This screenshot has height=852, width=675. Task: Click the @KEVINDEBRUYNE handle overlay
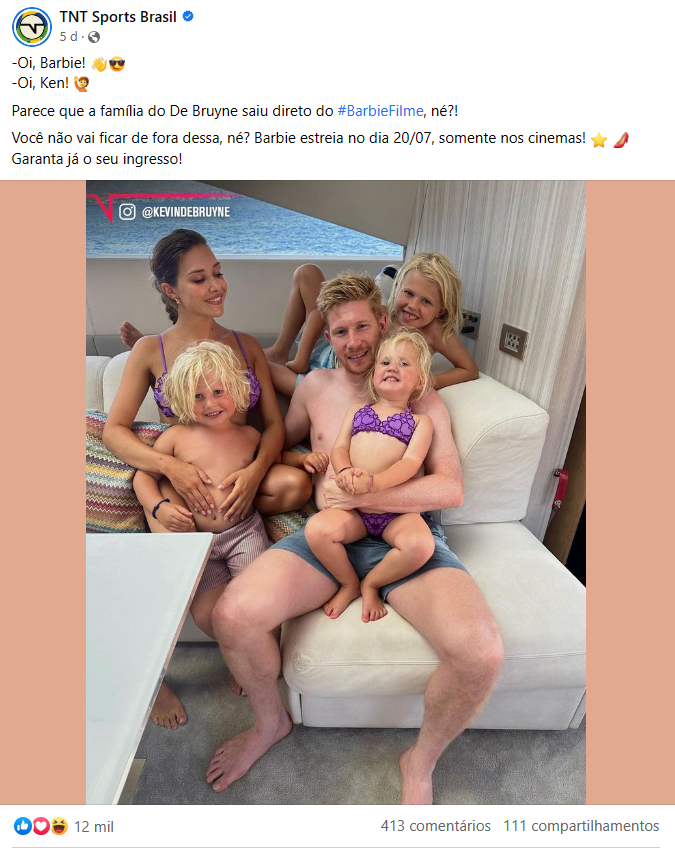coord(186,212)
